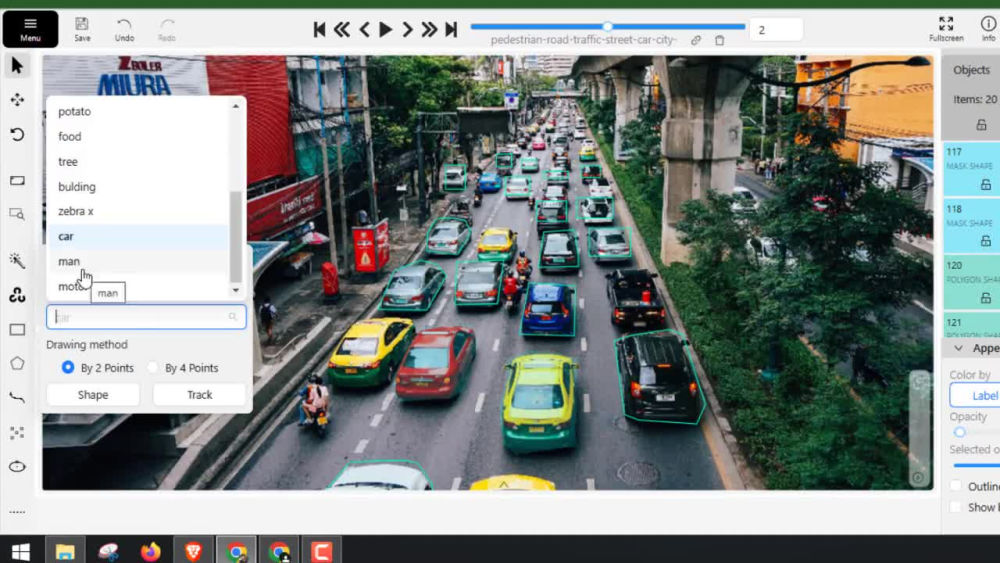Choose the tree label
The height and width of the screenshot is (563, 1000).
138,162
